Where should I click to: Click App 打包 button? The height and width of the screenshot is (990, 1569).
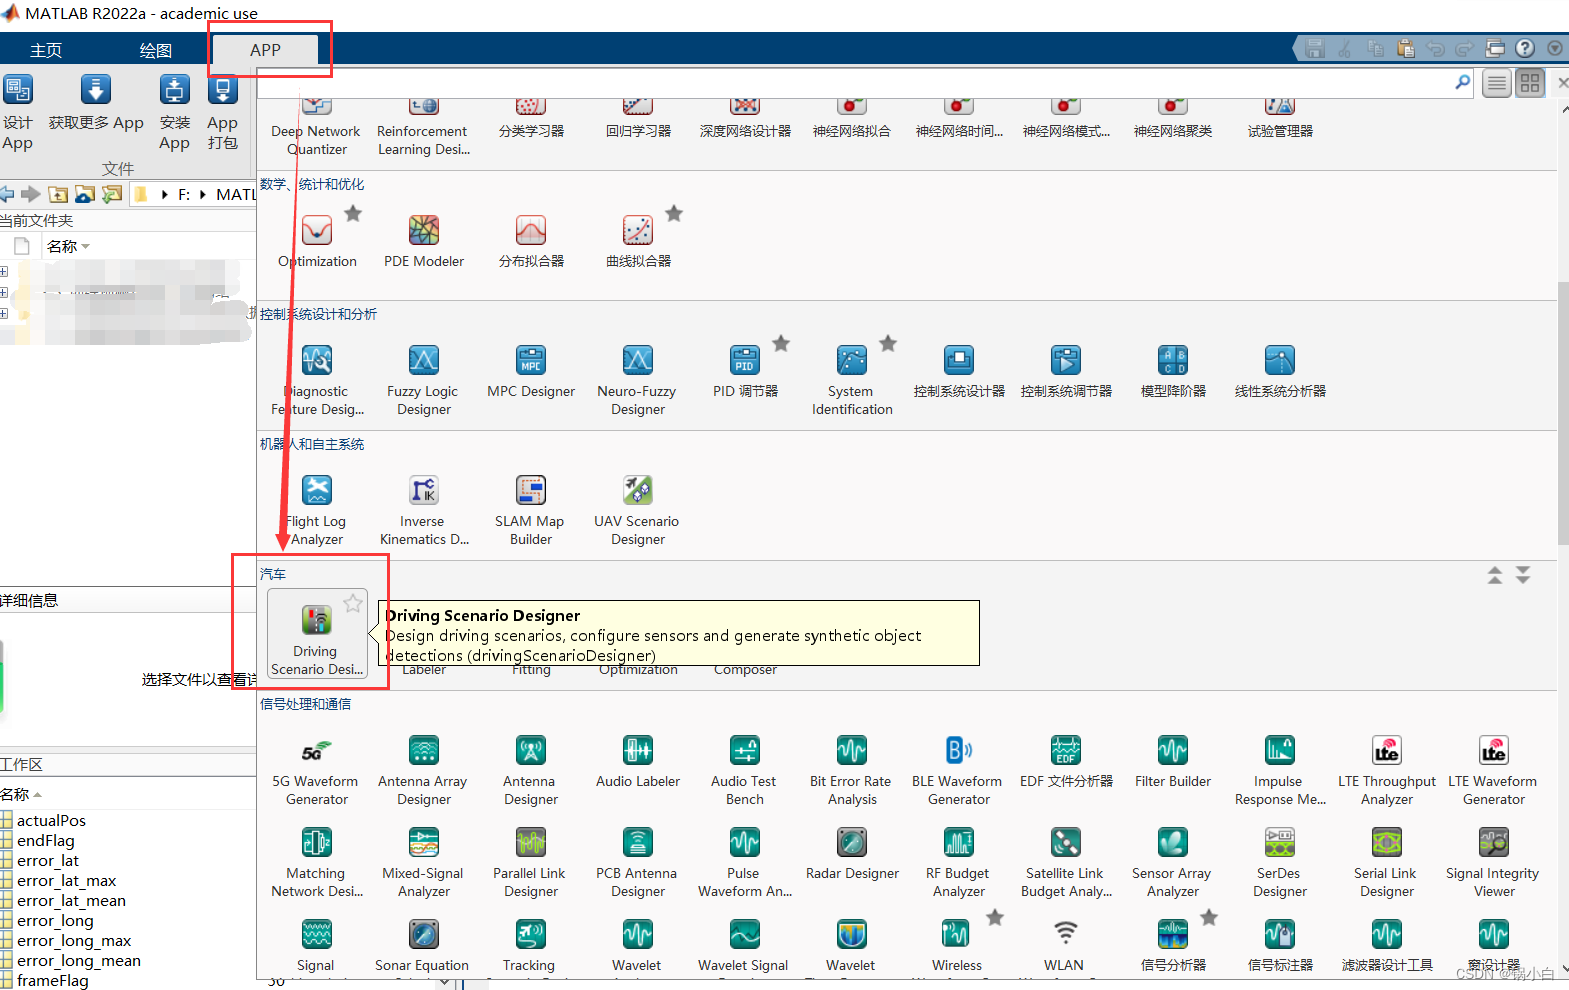pyautogui.click(x=222, y=113)
